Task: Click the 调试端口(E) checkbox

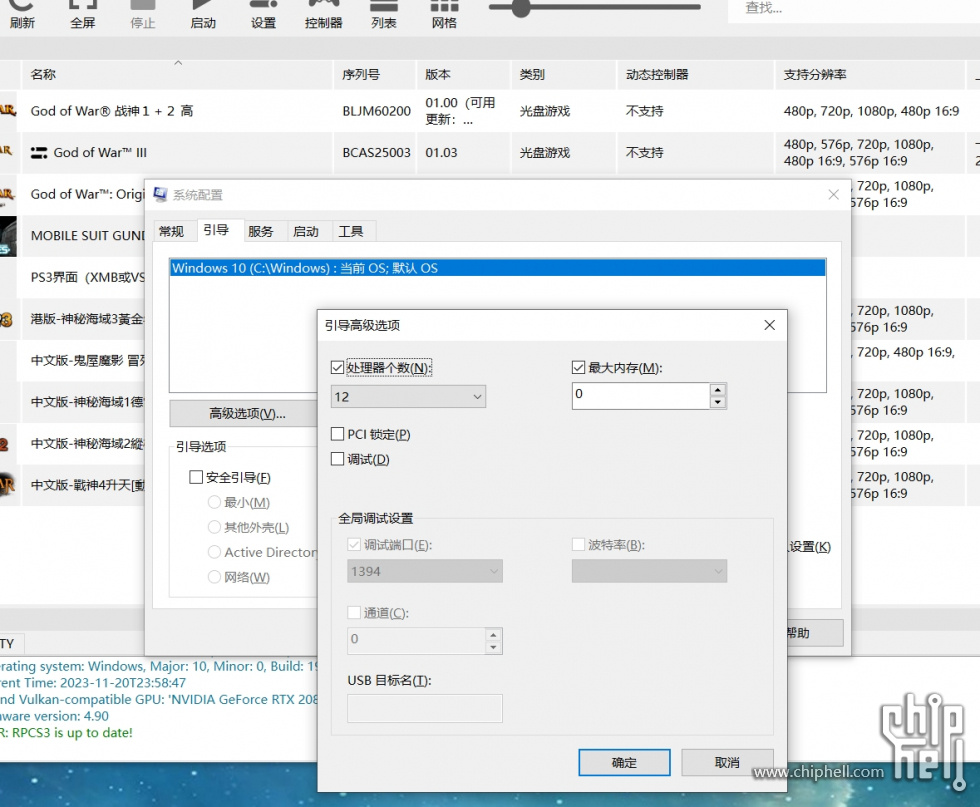Action: (x=354, y=544)
